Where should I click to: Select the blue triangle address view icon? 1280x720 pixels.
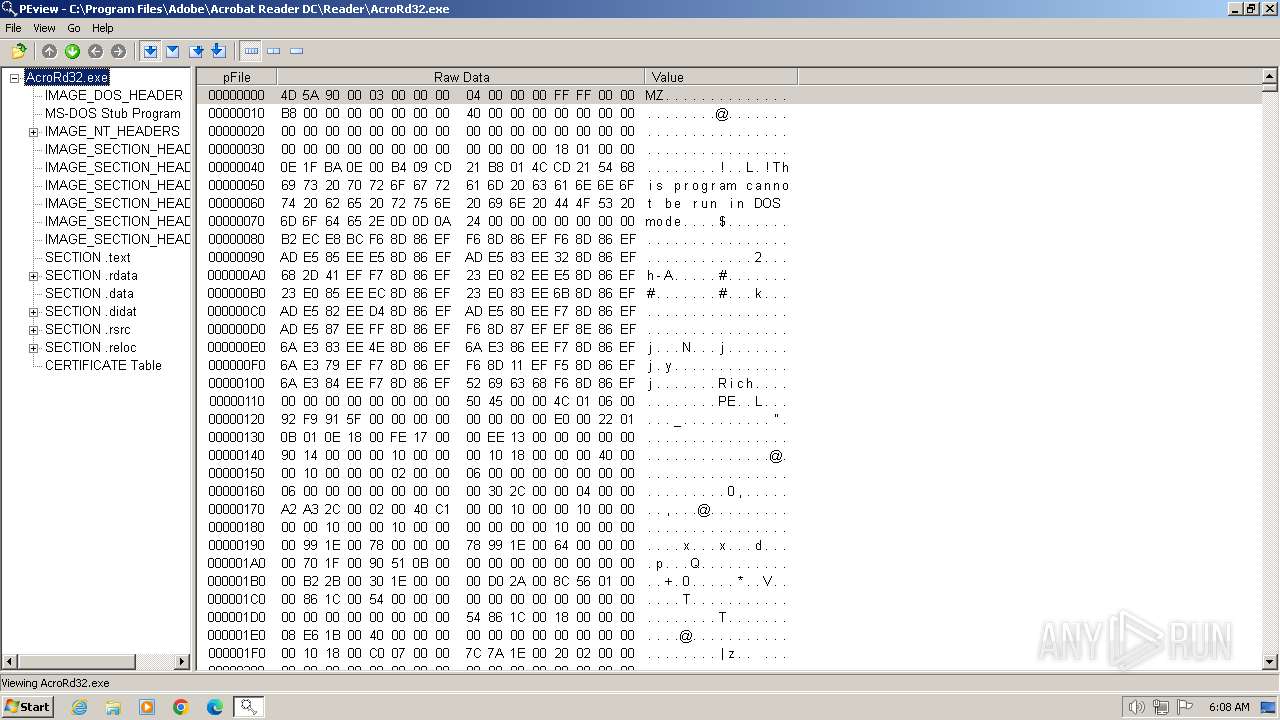173,51
